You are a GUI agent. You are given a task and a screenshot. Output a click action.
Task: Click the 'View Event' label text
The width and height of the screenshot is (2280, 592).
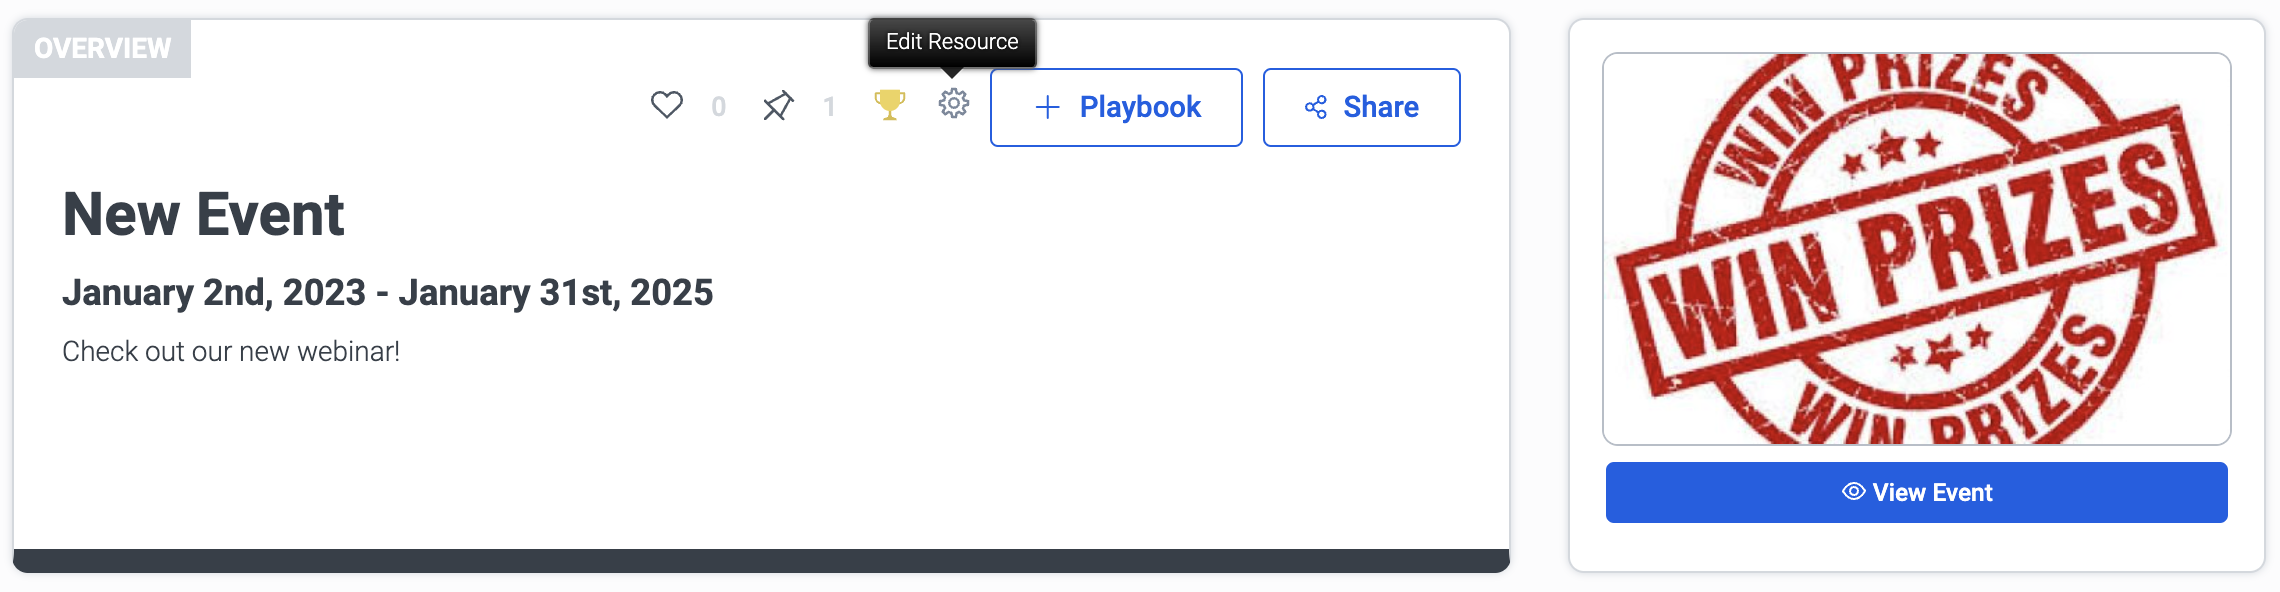(1932, 492)
